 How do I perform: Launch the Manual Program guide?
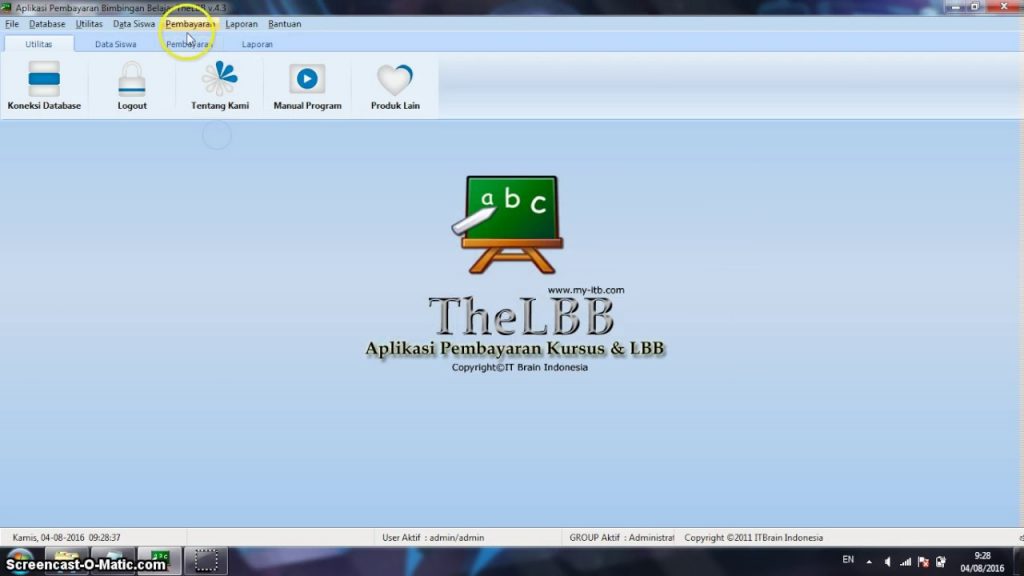[306, 85]
